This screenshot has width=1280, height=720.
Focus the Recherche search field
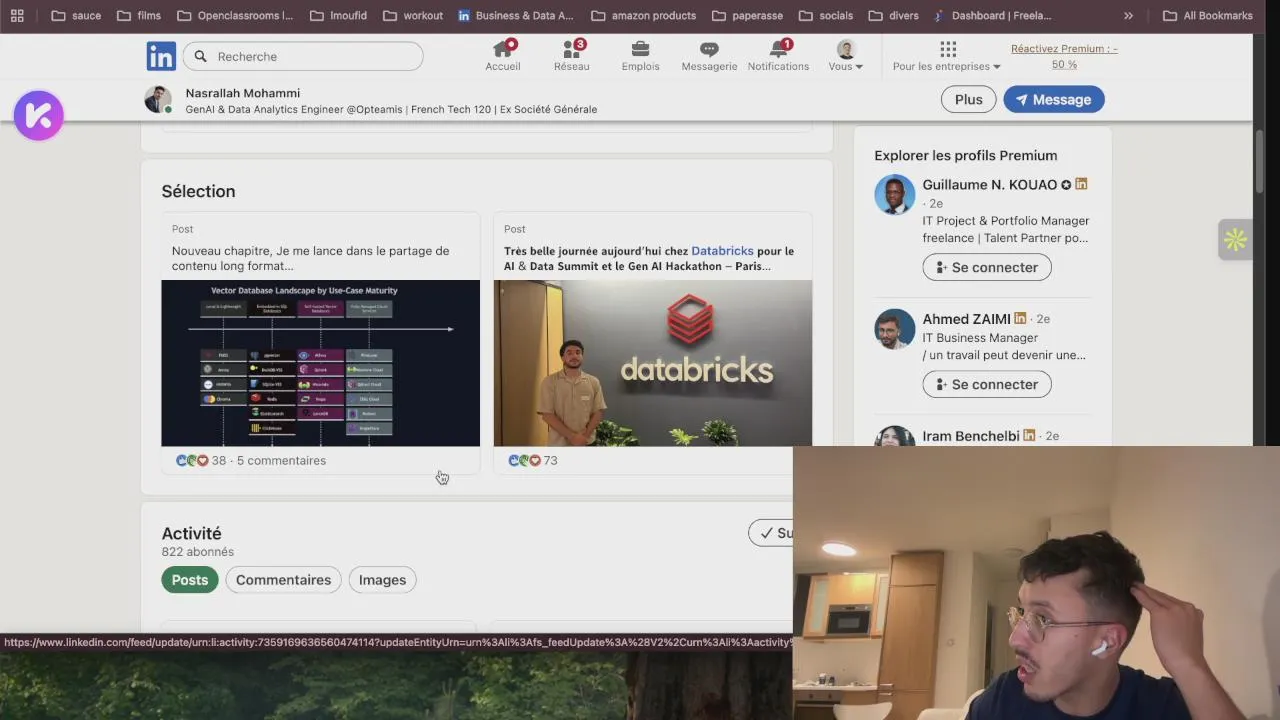pos(303,56)
